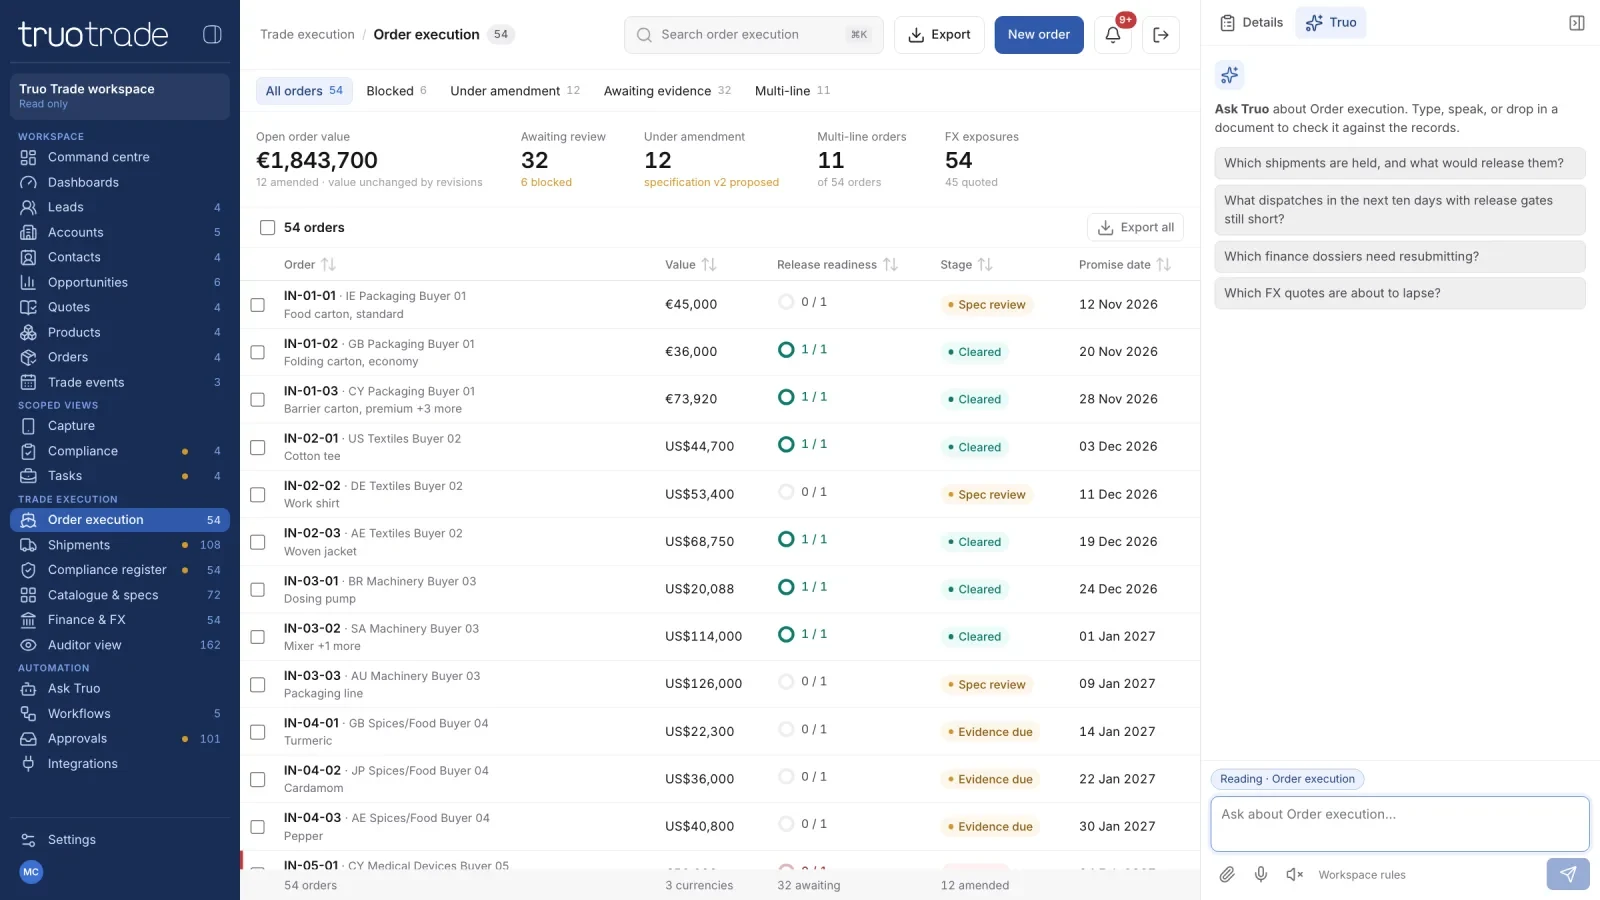Click the Export all button

pyautogui.click(x=1135, y=228)
